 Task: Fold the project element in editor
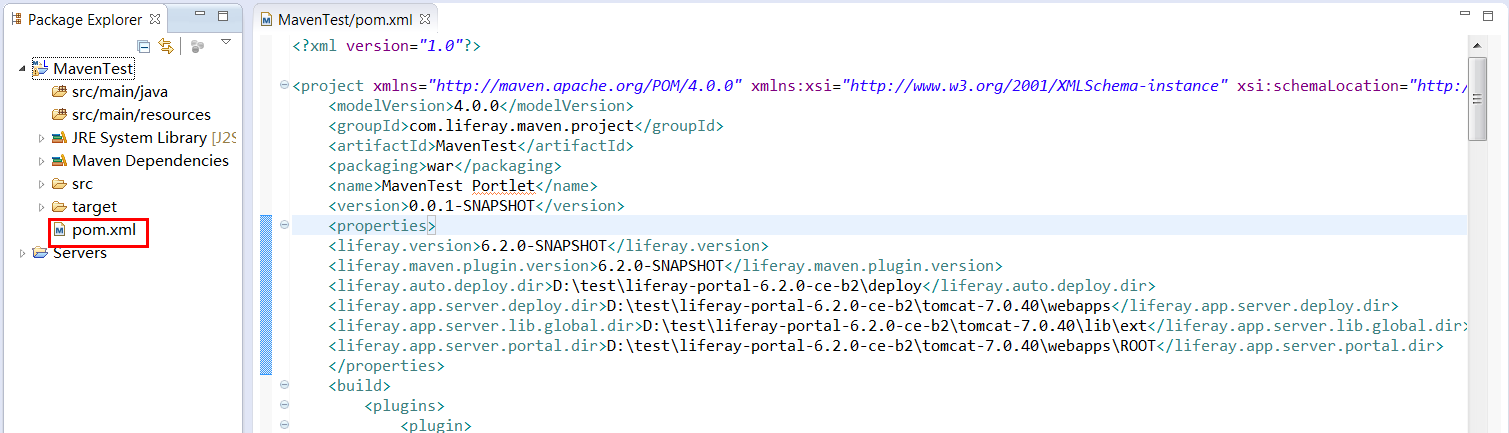coord(284,86)
